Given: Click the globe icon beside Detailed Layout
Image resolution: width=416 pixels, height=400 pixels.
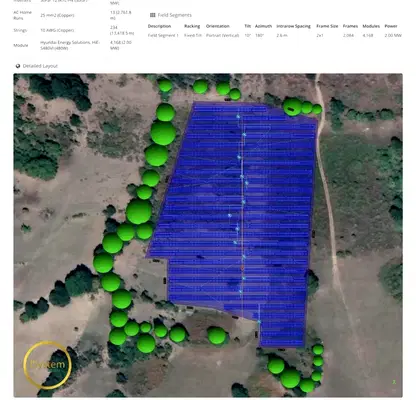Looking at the screenshot, I should coord(18,66).
